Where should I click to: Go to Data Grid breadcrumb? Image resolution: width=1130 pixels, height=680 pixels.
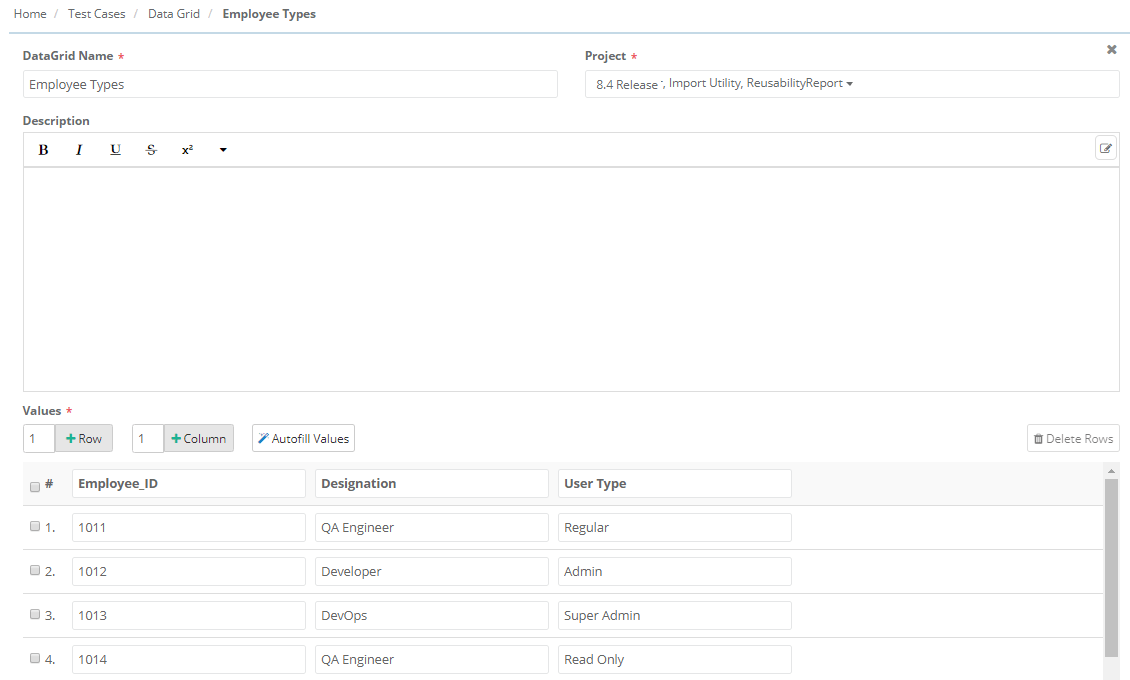[174, 14]
